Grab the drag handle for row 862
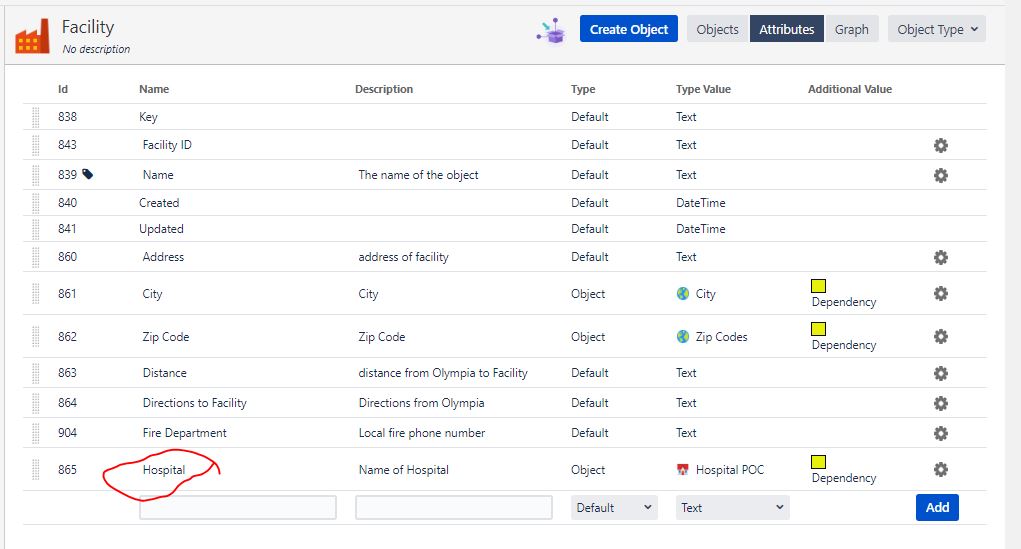1021x549 pixels. pos(36,337)
